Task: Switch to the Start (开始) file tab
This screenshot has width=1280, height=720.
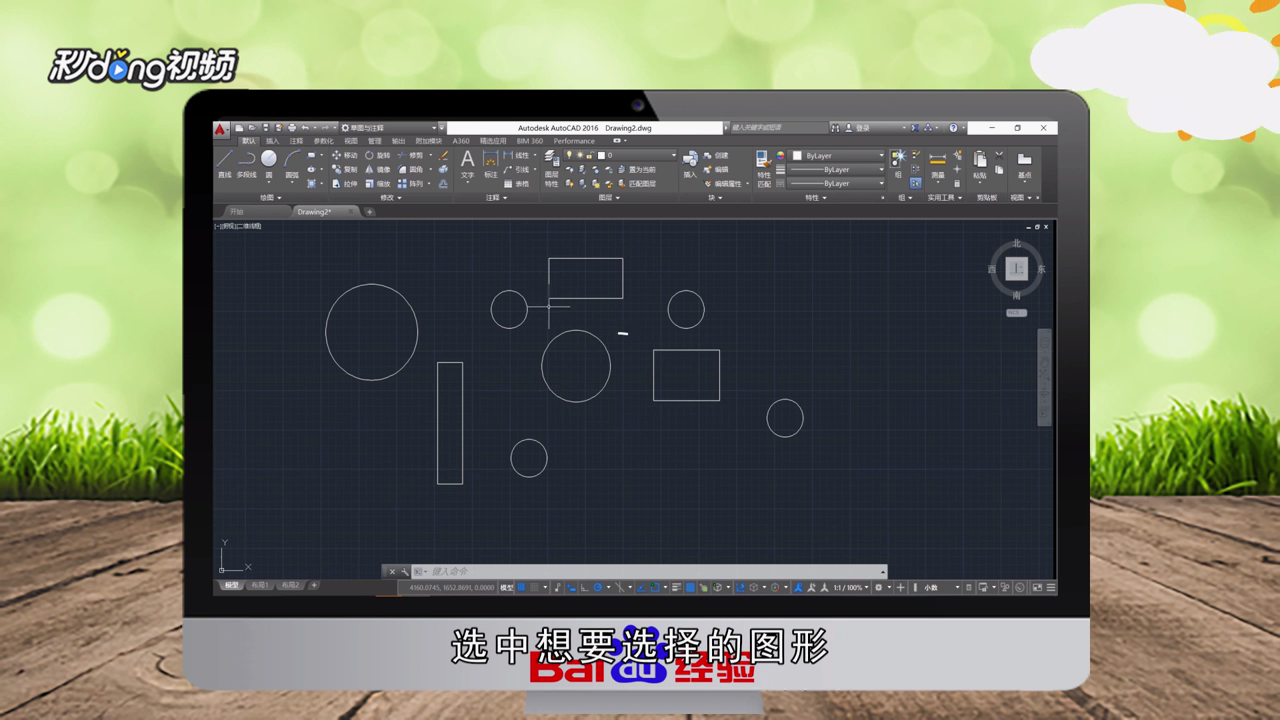Action: click(236, 212)
